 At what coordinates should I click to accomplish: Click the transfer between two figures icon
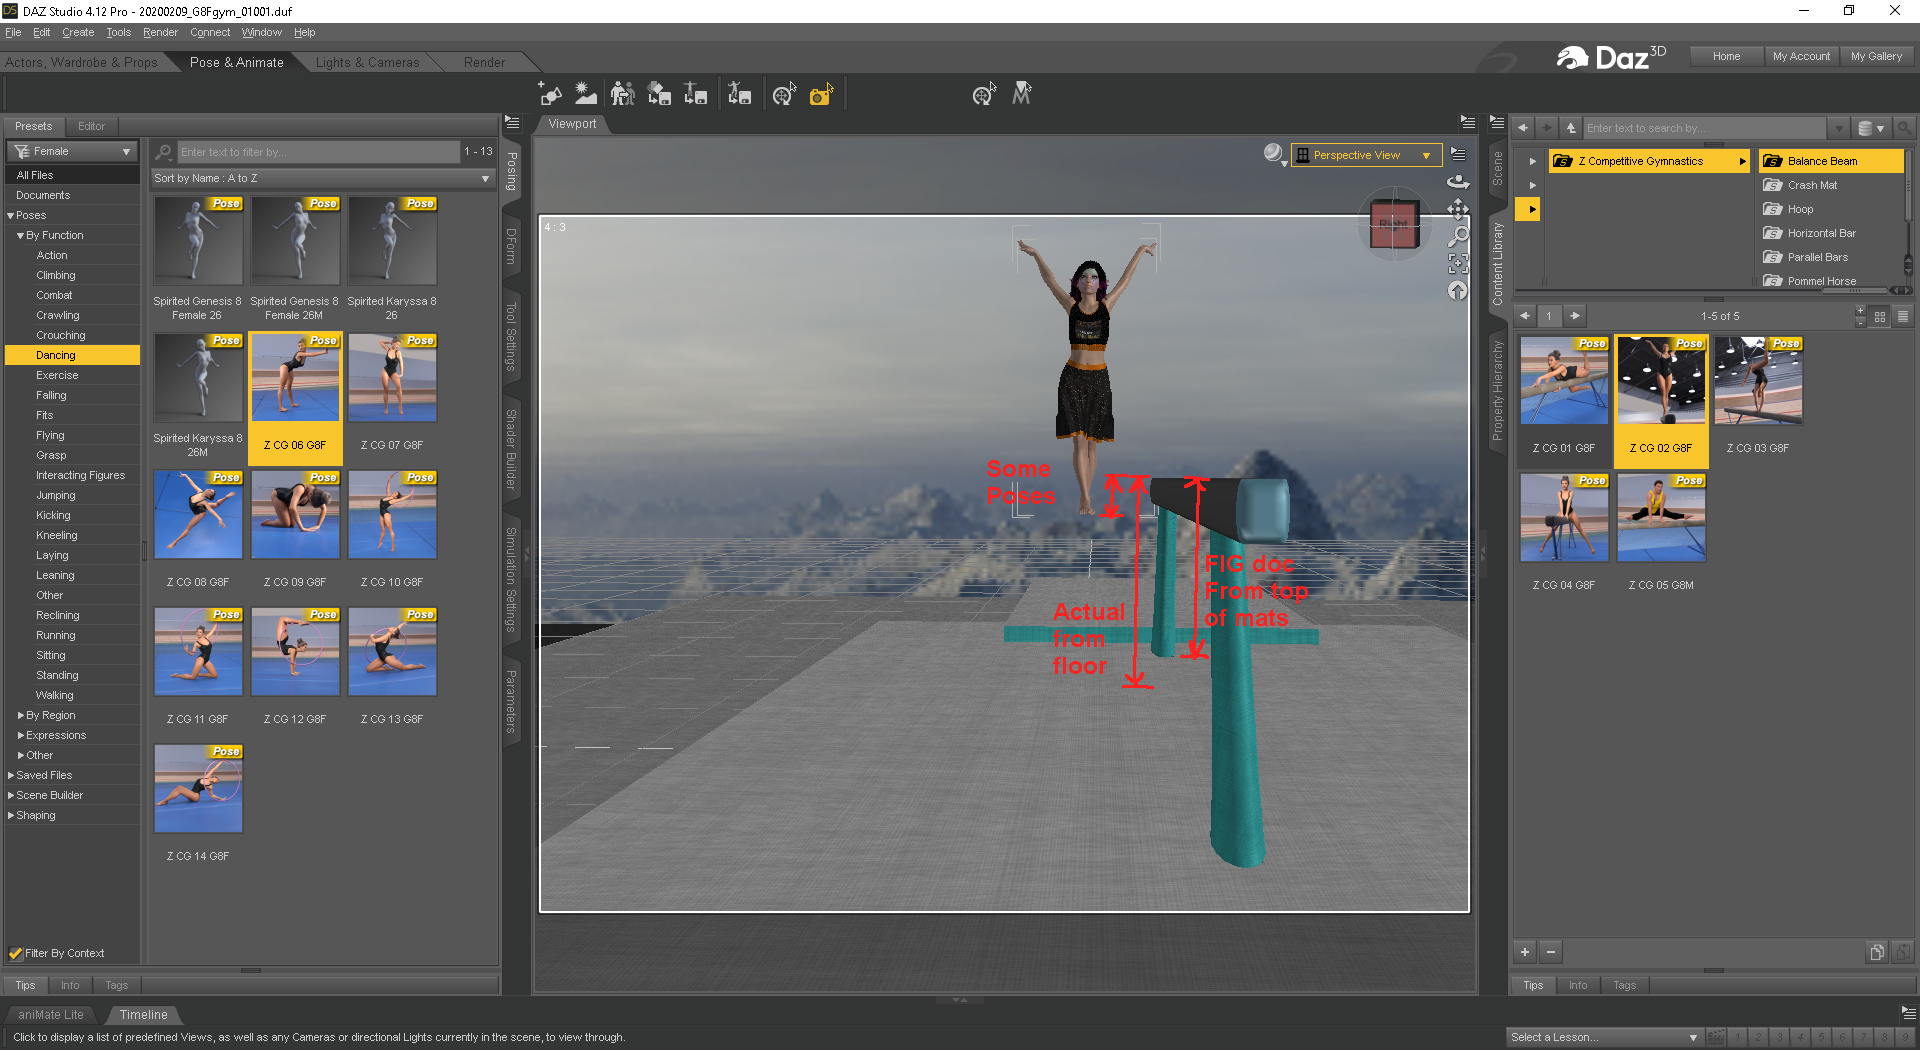[x=622, y=94]
